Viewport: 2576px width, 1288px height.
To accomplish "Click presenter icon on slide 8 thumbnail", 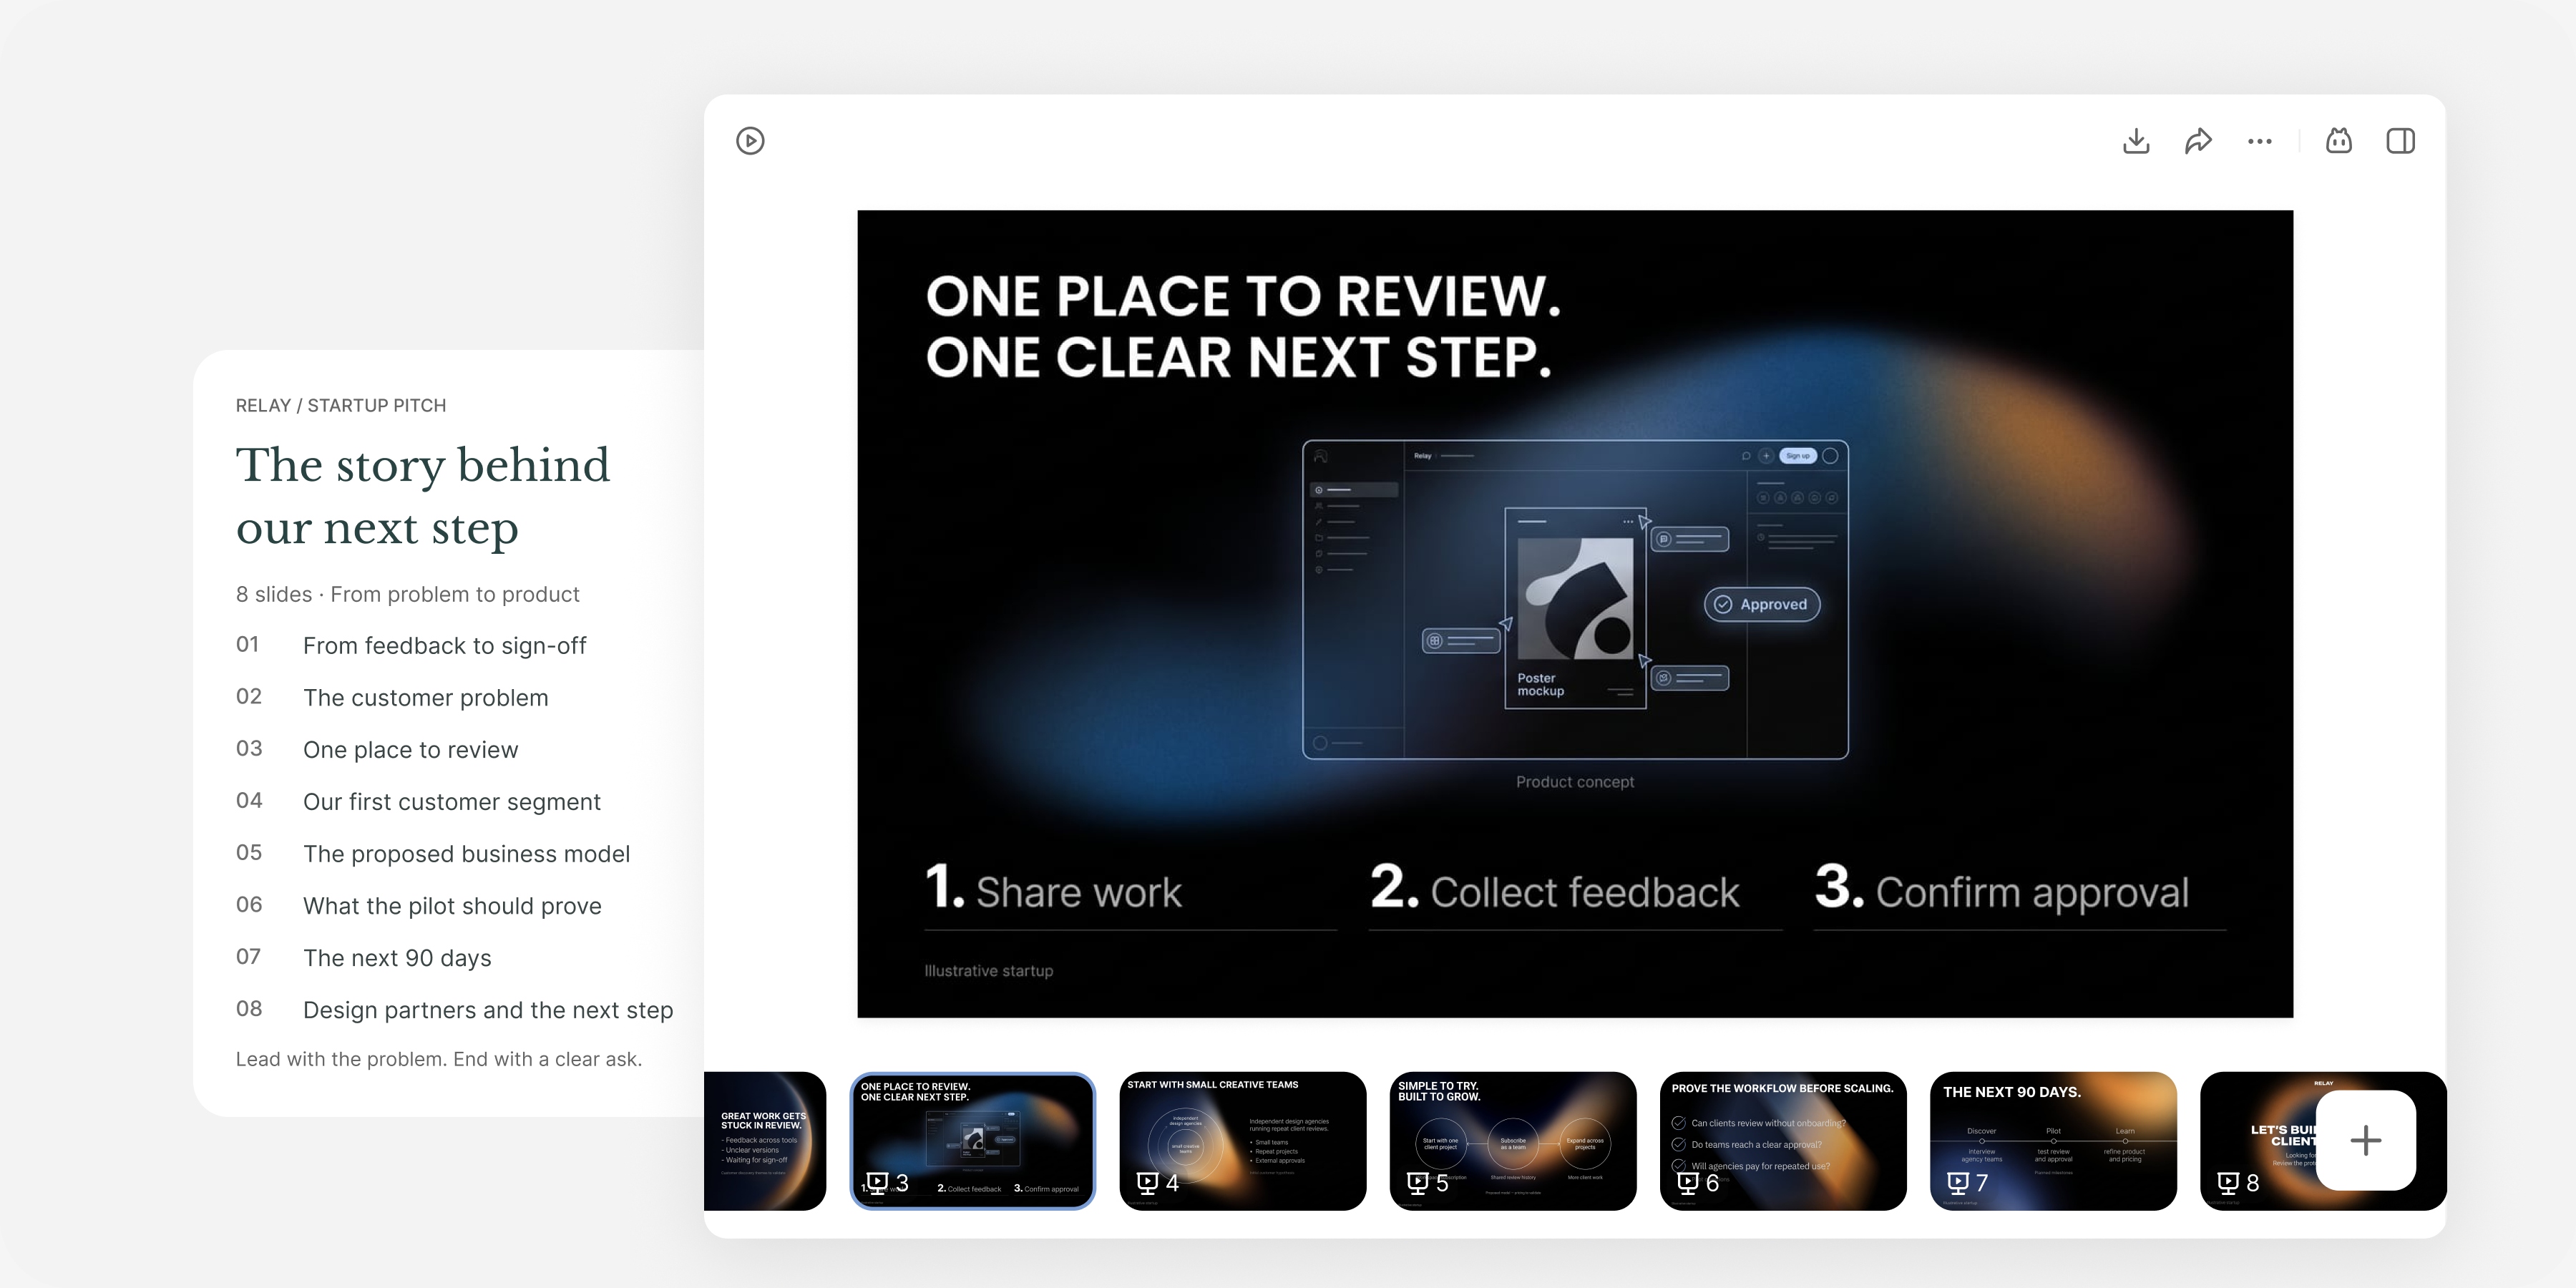I will pyautogui.click(x=2228, y=1183).
